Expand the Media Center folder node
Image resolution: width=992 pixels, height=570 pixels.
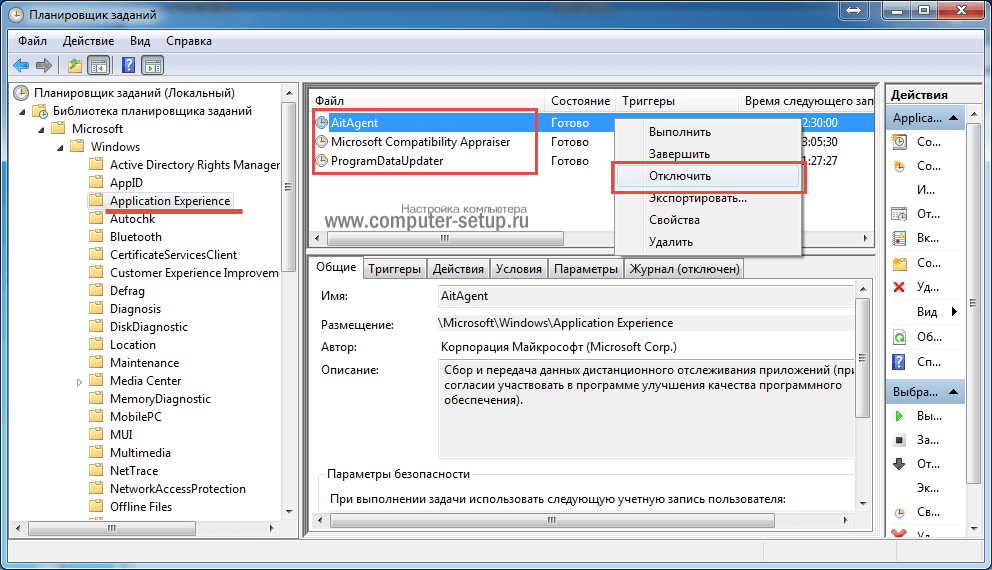pos(79,382)
